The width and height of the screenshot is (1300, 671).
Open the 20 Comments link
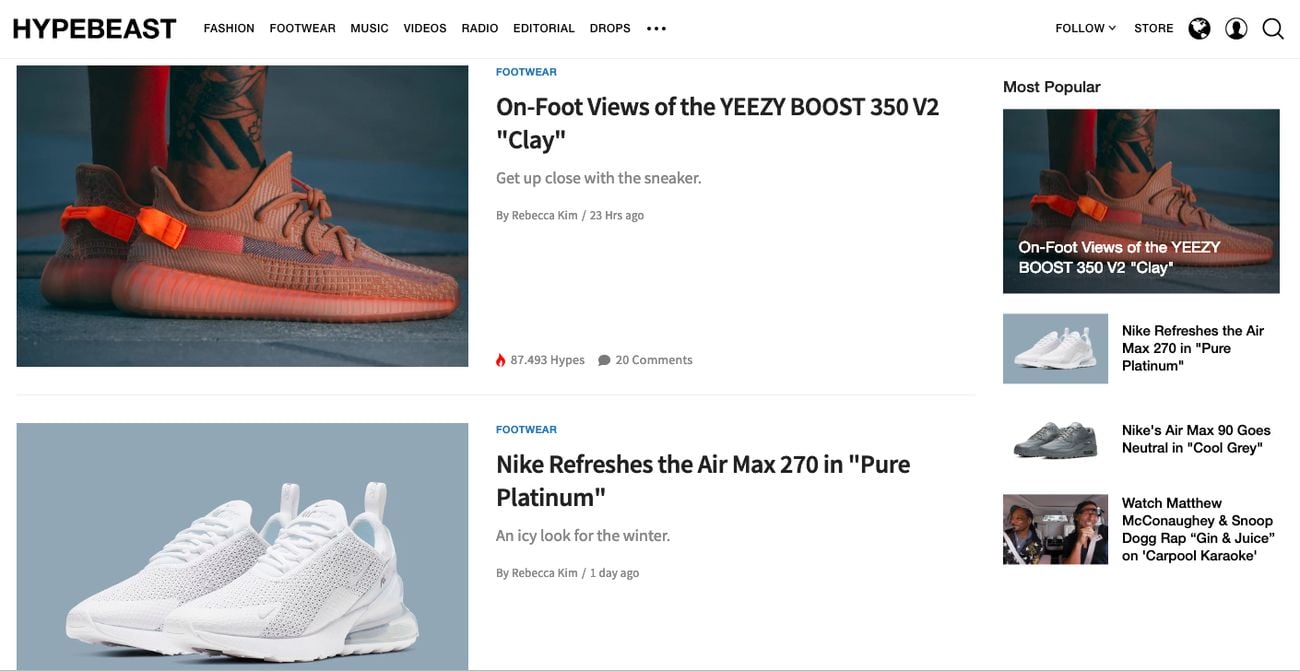(652, 359)
